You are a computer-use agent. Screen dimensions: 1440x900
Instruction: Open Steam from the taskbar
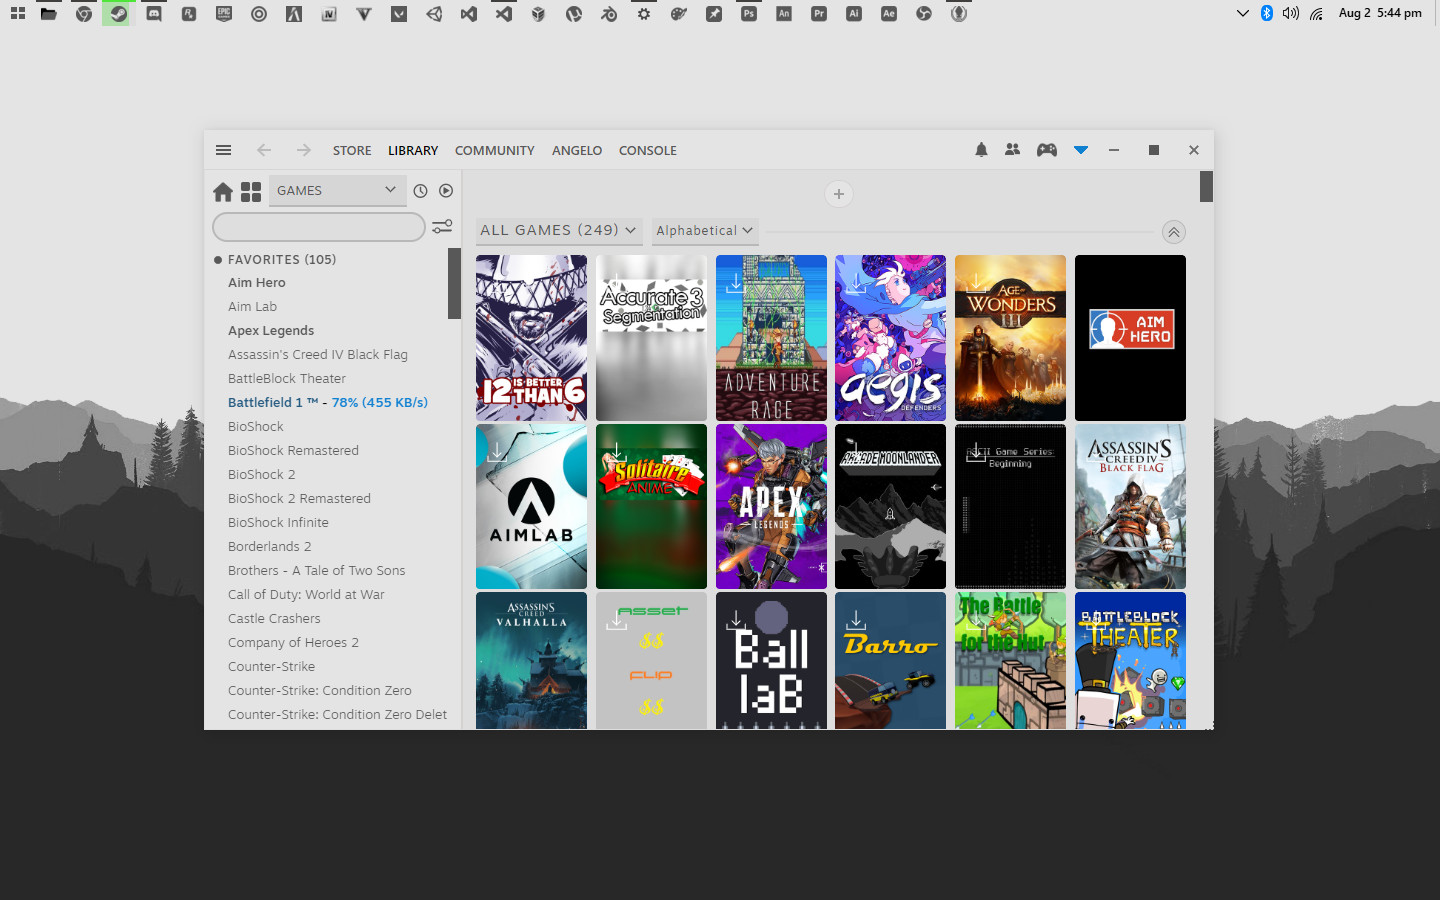click(118, 14)
